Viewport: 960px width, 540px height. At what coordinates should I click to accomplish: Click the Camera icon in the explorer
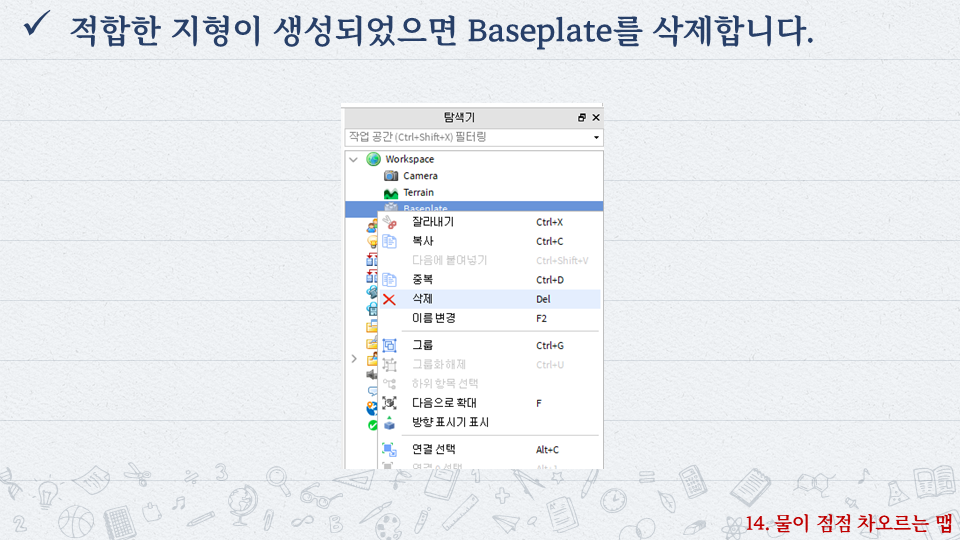click(x=391, y=176)
